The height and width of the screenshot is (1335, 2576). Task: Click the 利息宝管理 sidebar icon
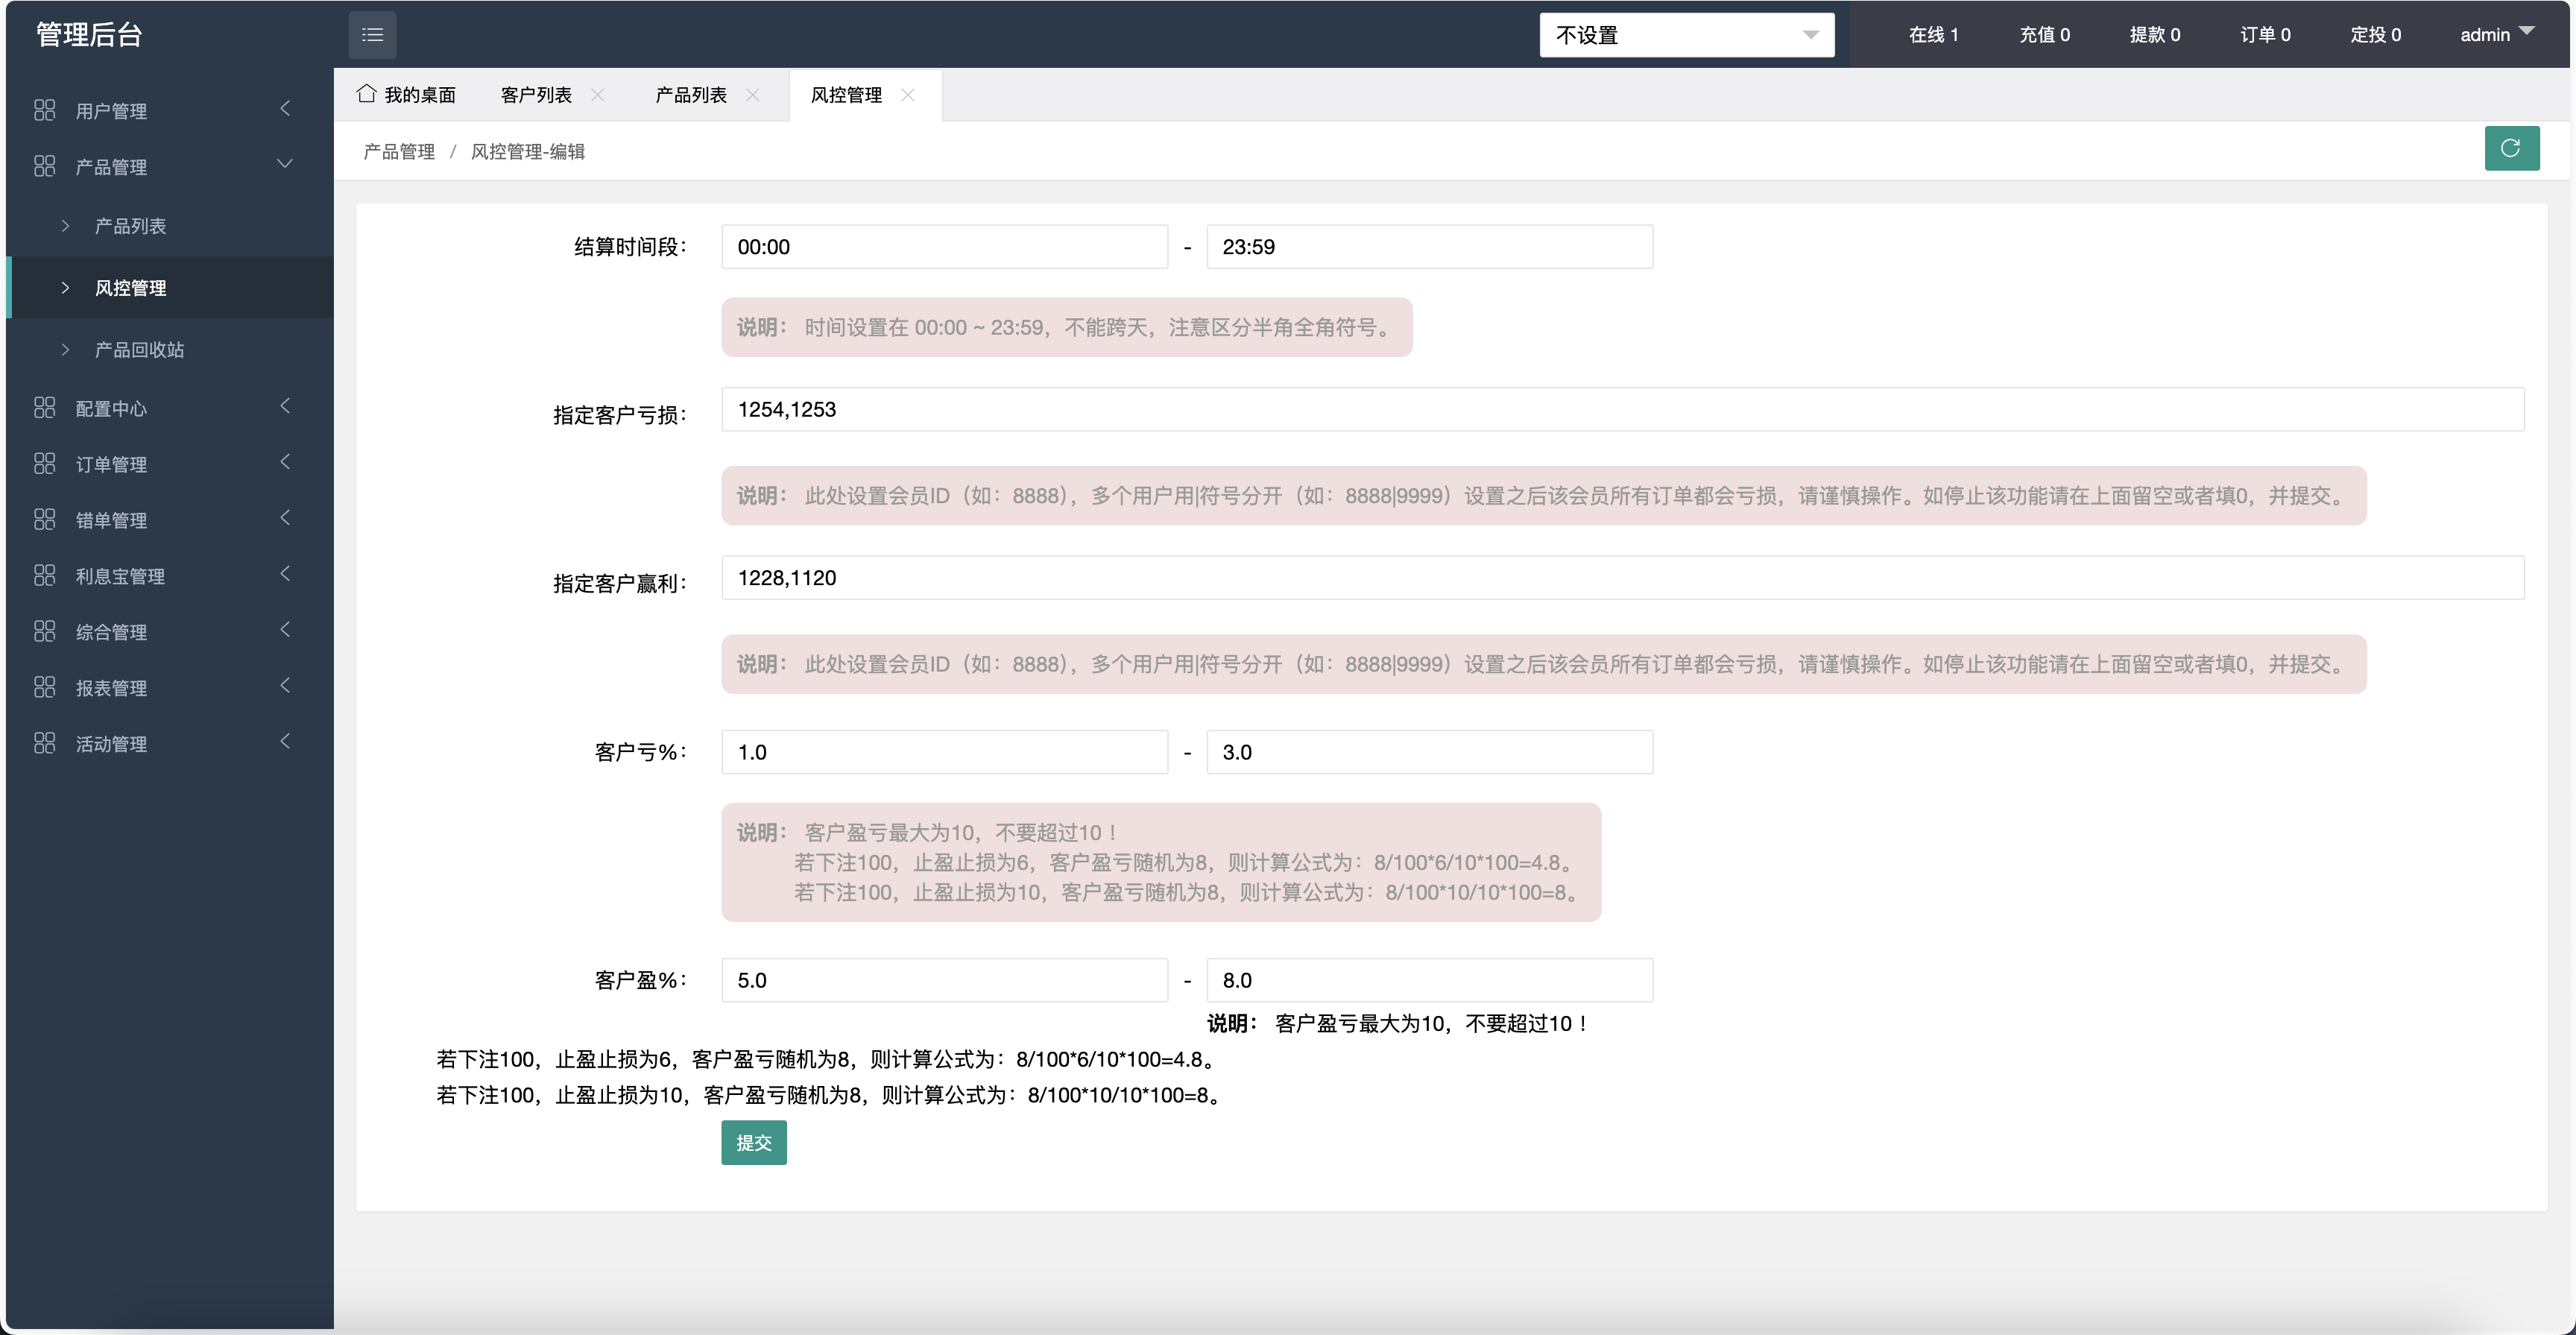coord(45,575)
